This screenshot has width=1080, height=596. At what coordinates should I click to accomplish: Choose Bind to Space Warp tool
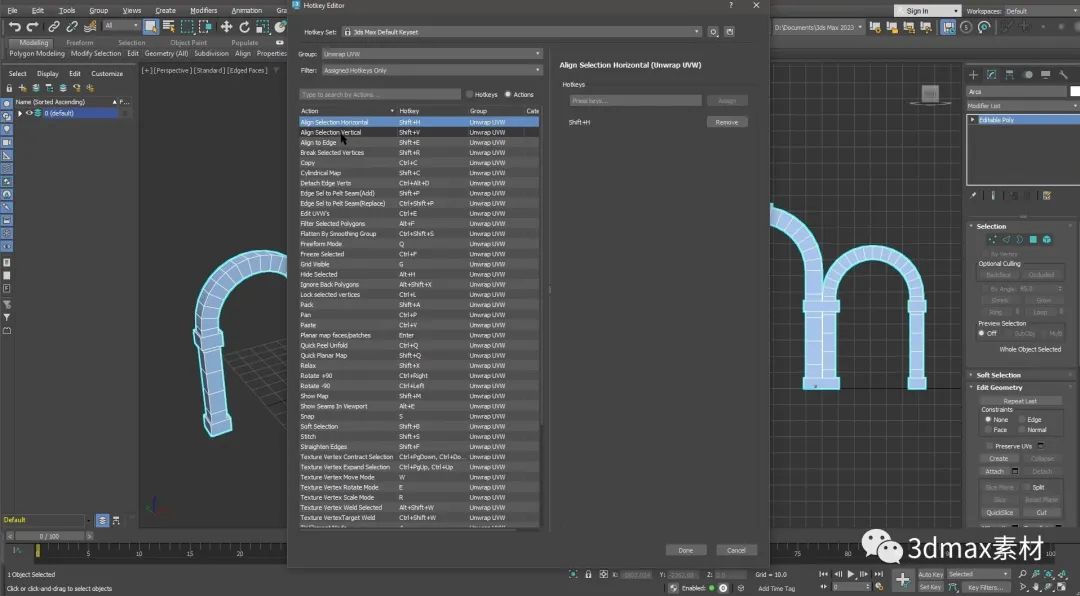tap(90, 27)
